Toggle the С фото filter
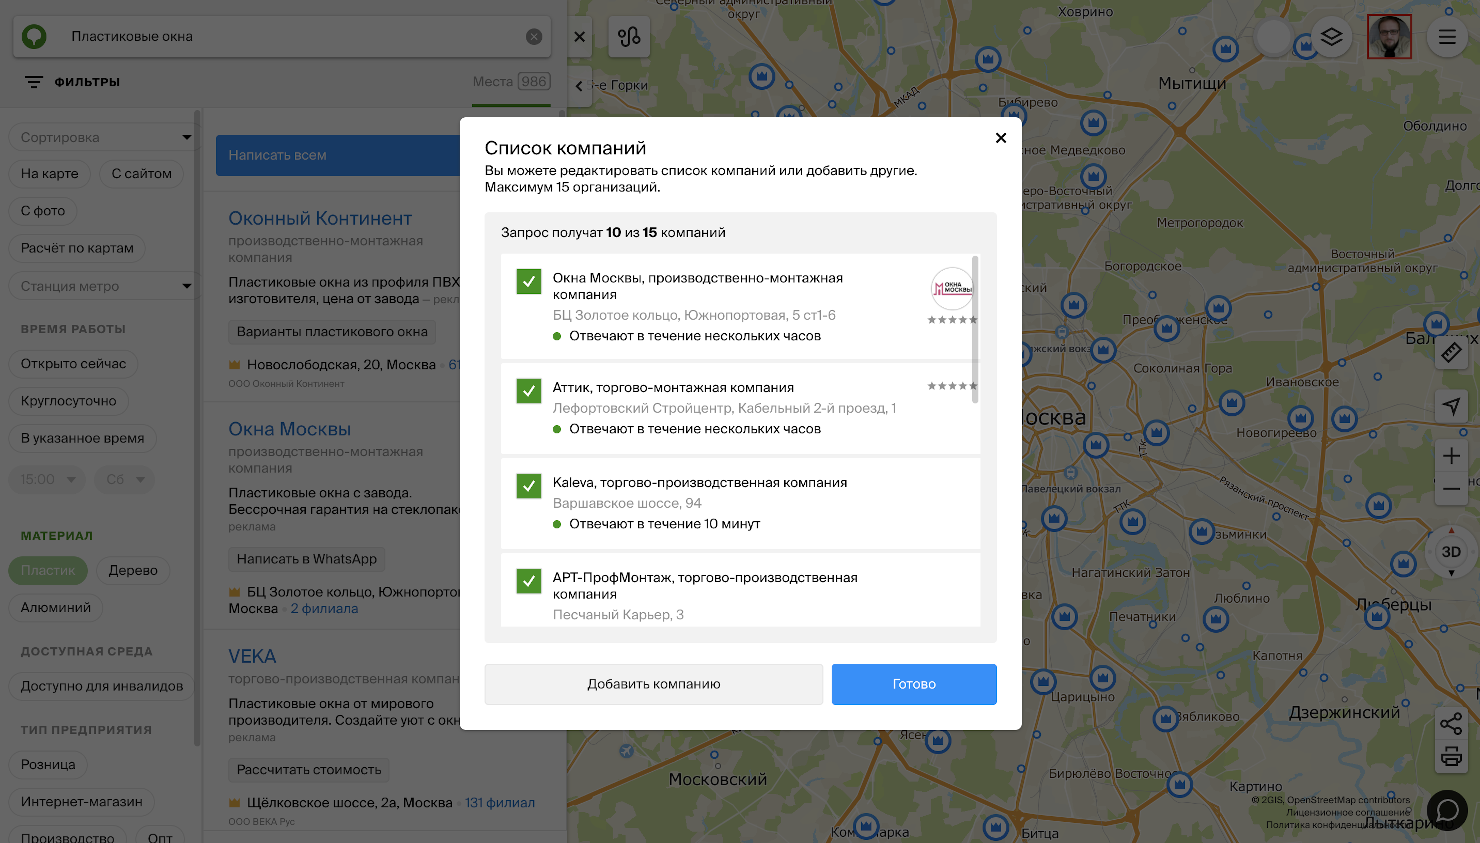Screen dimensions: 1480x843 click(x=43, y=211)
